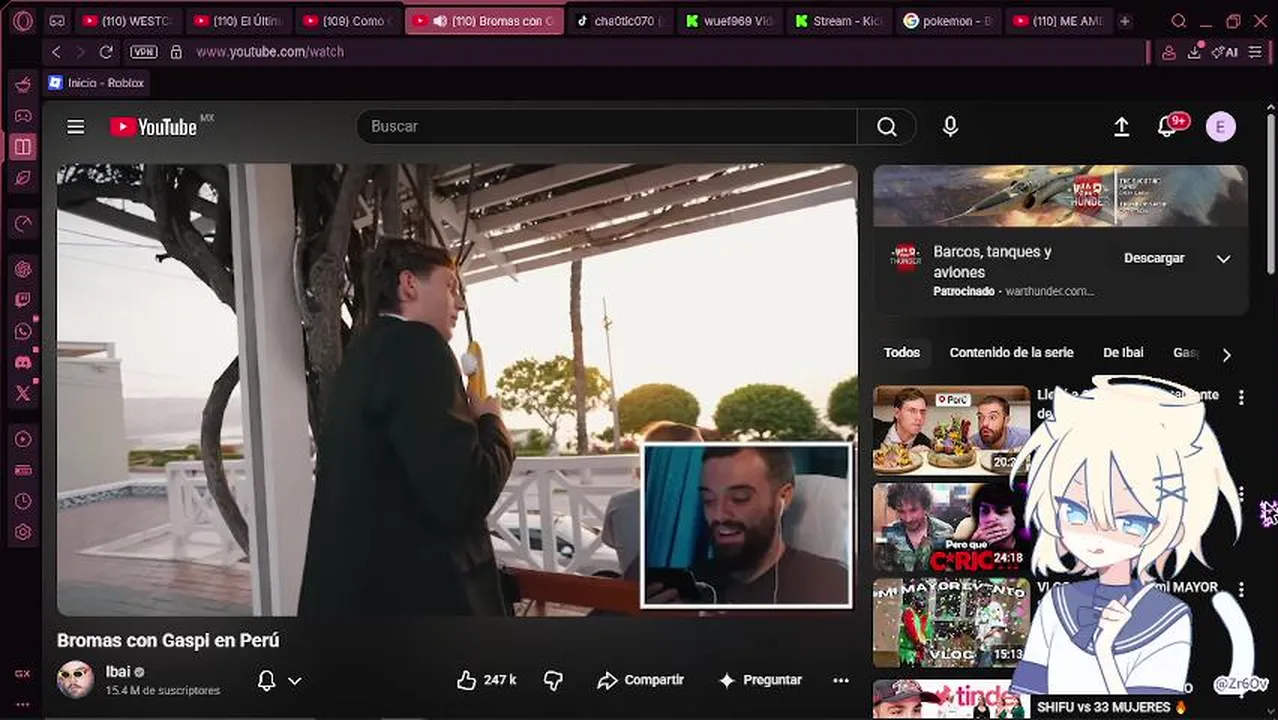Mute the Bromas con Gaspi tab audio
This screenshot has height=720, width=1278.
[440, 21]
